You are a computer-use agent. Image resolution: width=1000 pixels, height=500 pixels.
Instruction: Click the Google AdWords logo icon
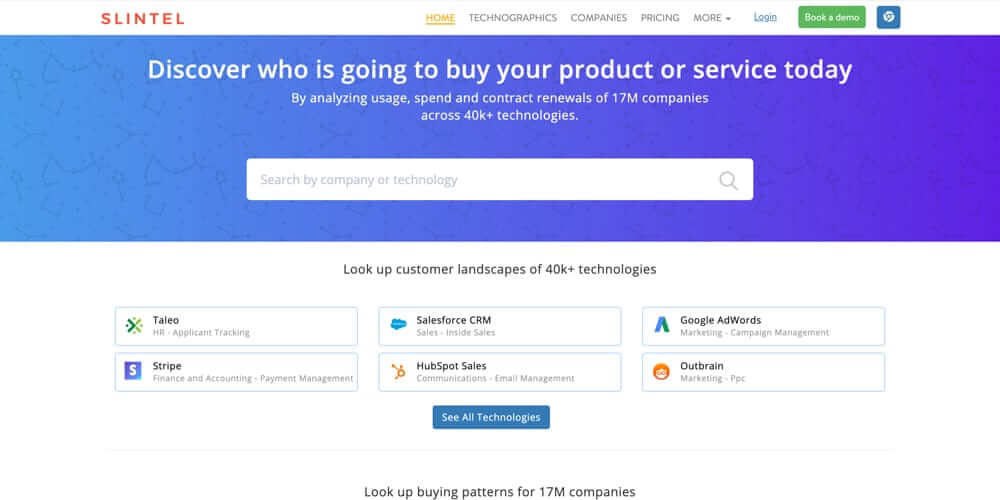[662, 325]
